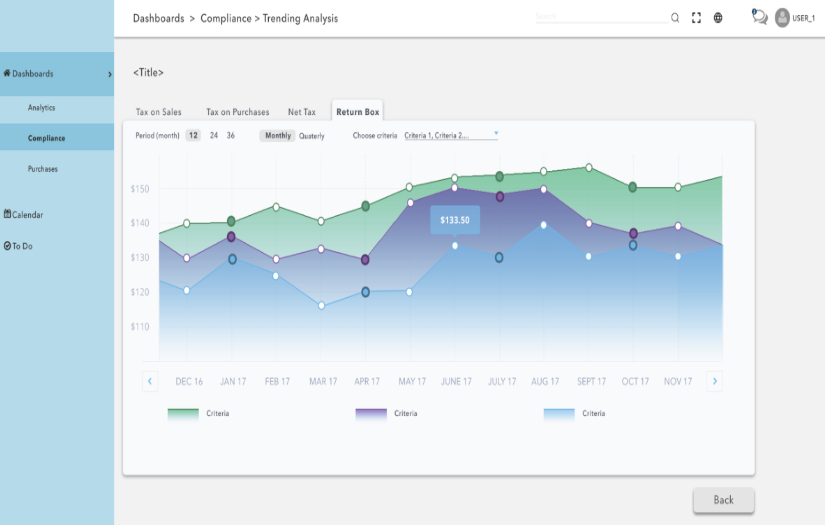Click the Back button
Screen dimensions: 825x525
[723, 500]
